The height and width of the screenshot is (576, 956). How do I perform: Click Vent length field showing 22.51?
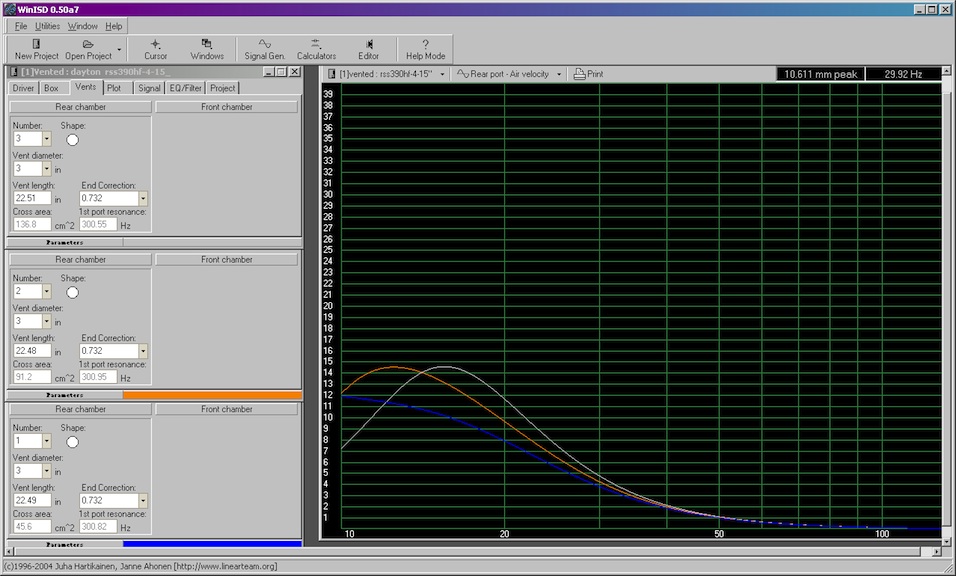click(32, 198)
